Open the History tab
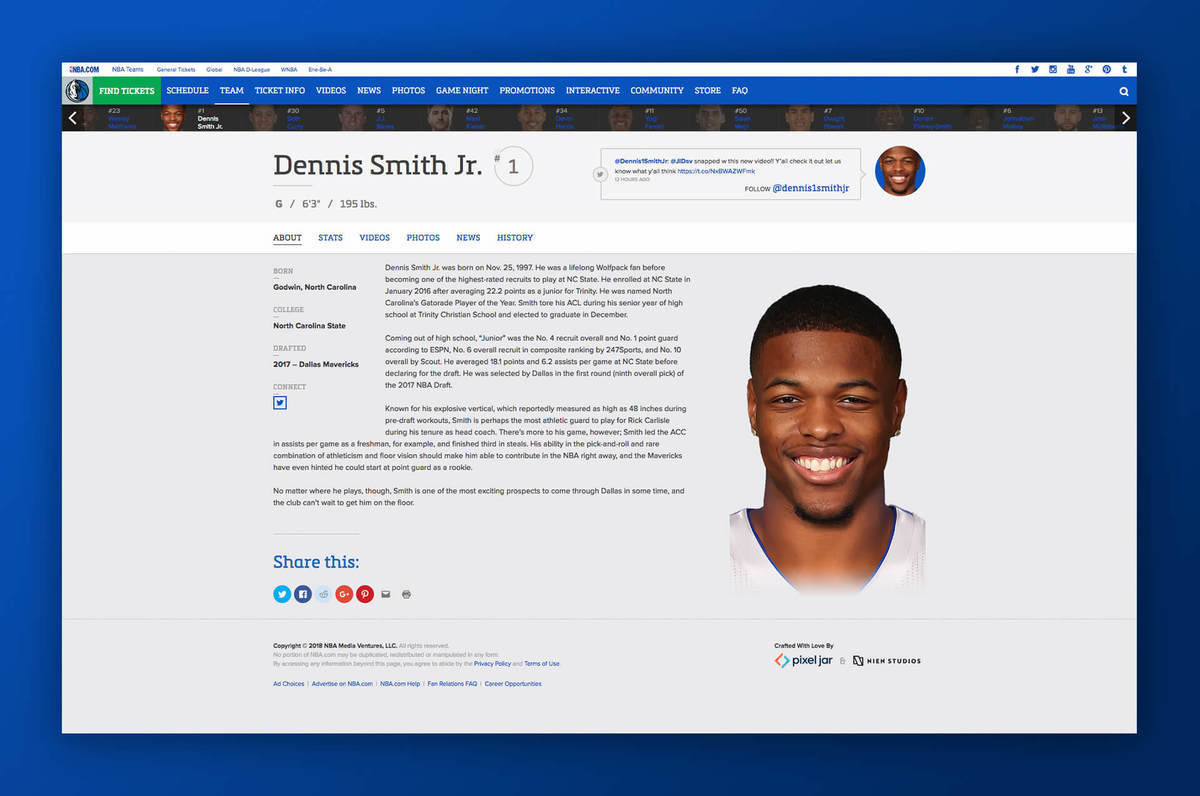This screenshot has height=796, width=1200. 515,238
